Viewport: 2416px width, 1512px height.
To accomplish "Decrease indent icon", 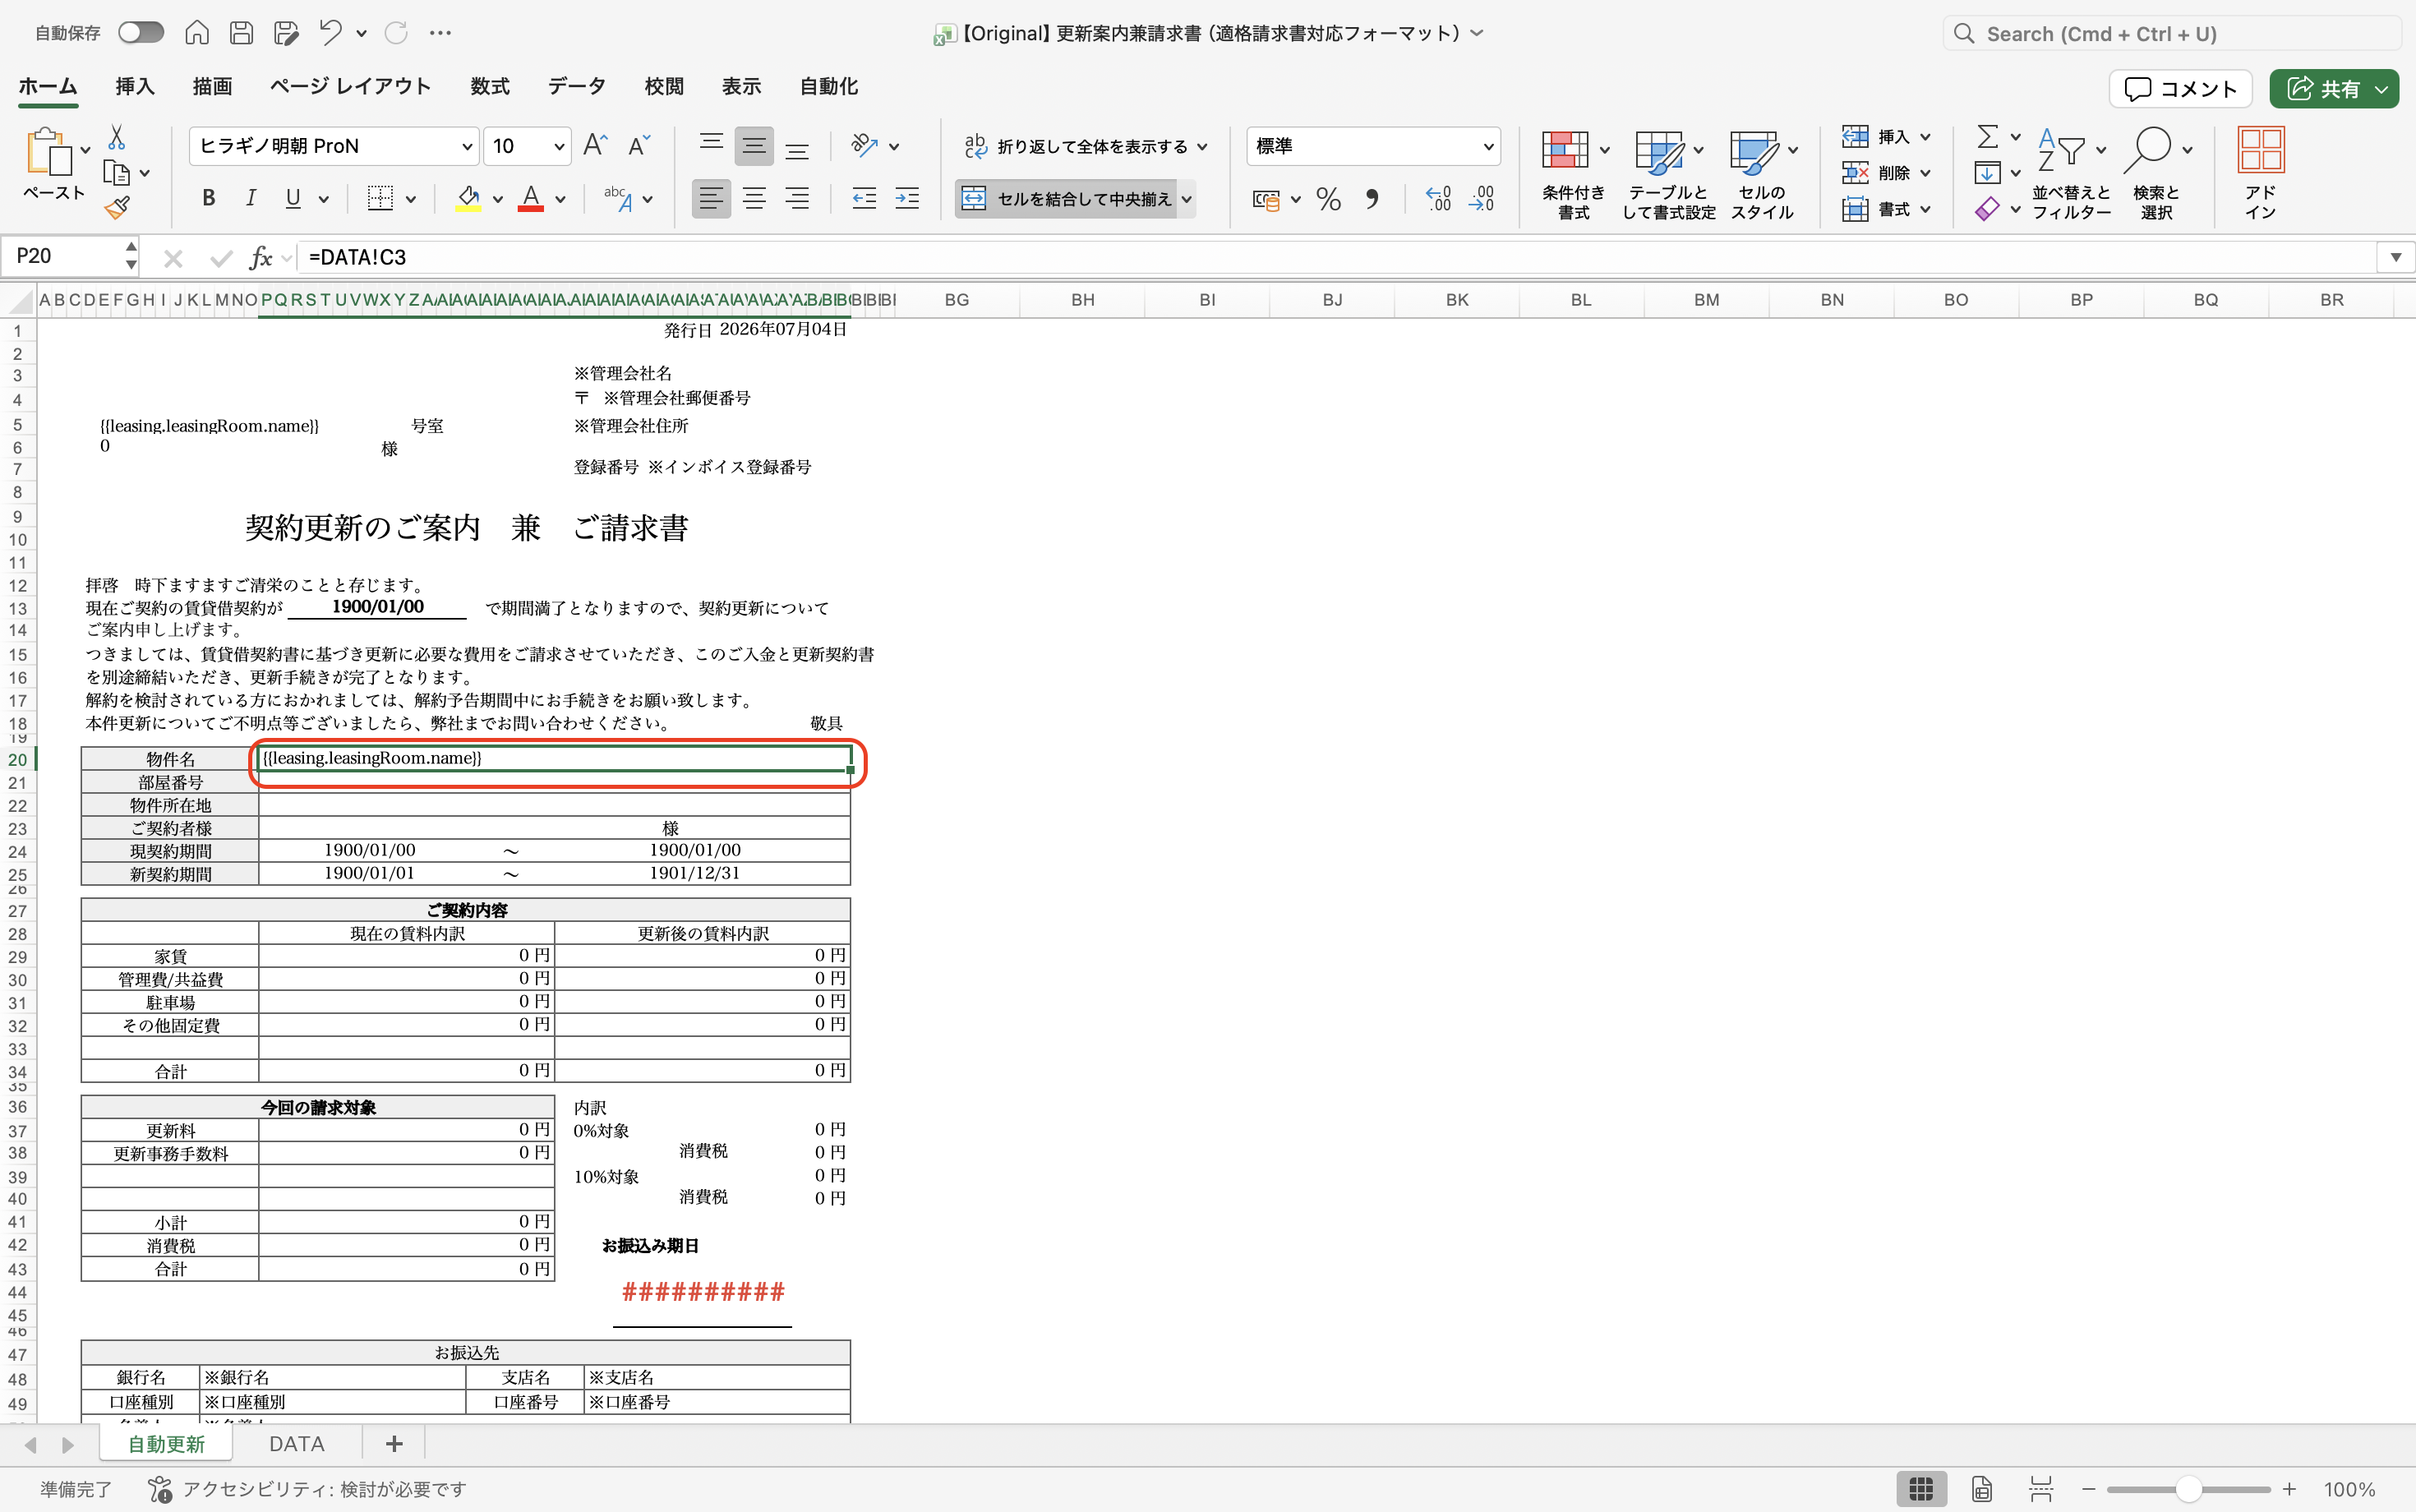I will click(864, 198).
